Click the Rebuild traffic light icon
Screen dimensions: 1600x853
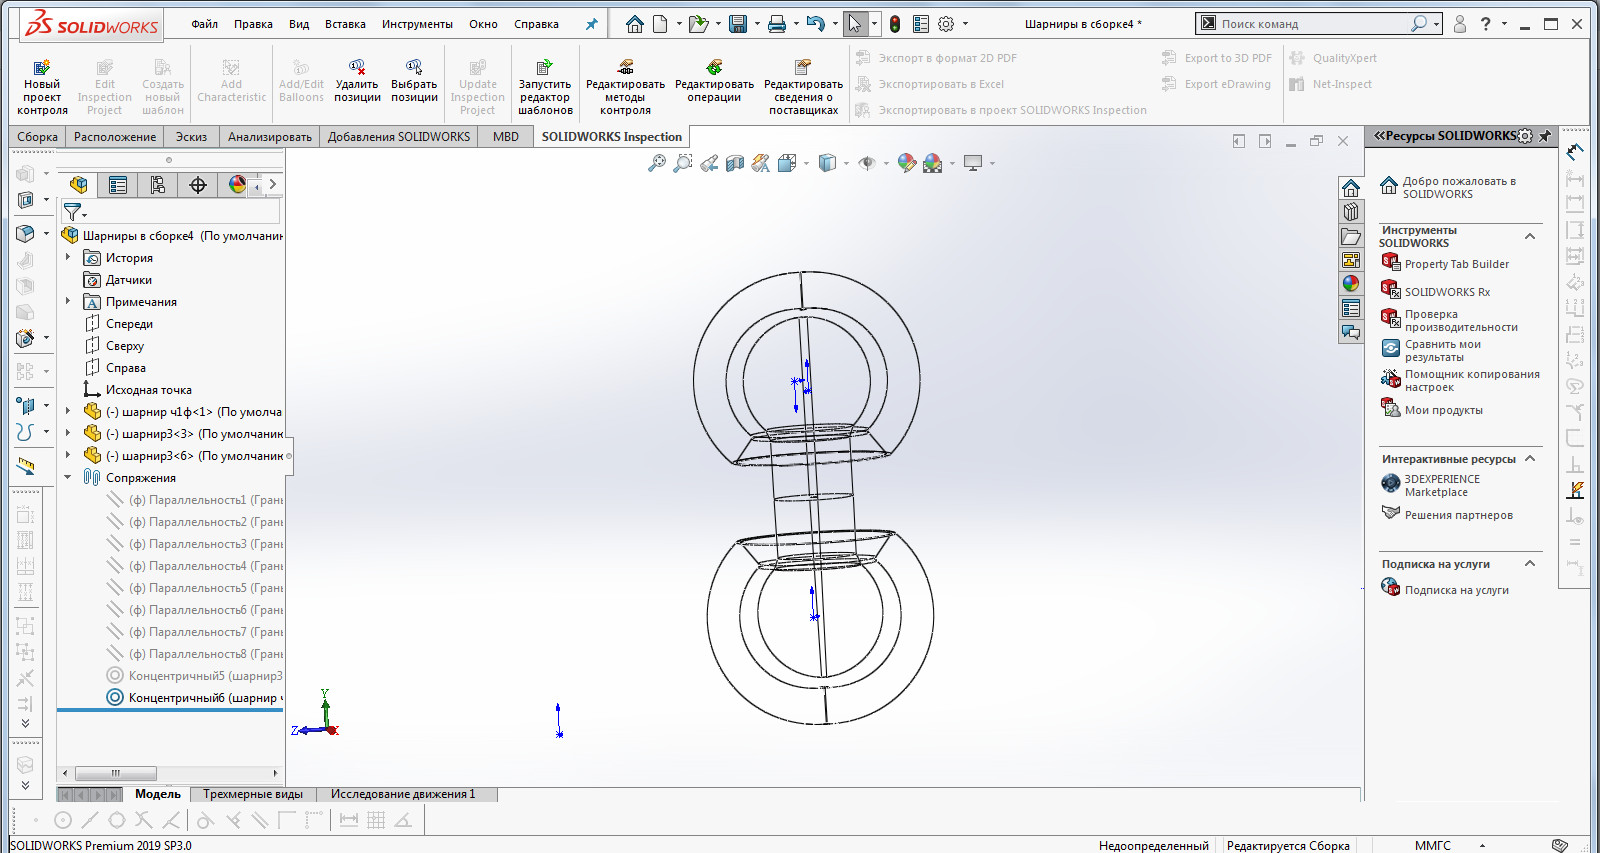895,24
